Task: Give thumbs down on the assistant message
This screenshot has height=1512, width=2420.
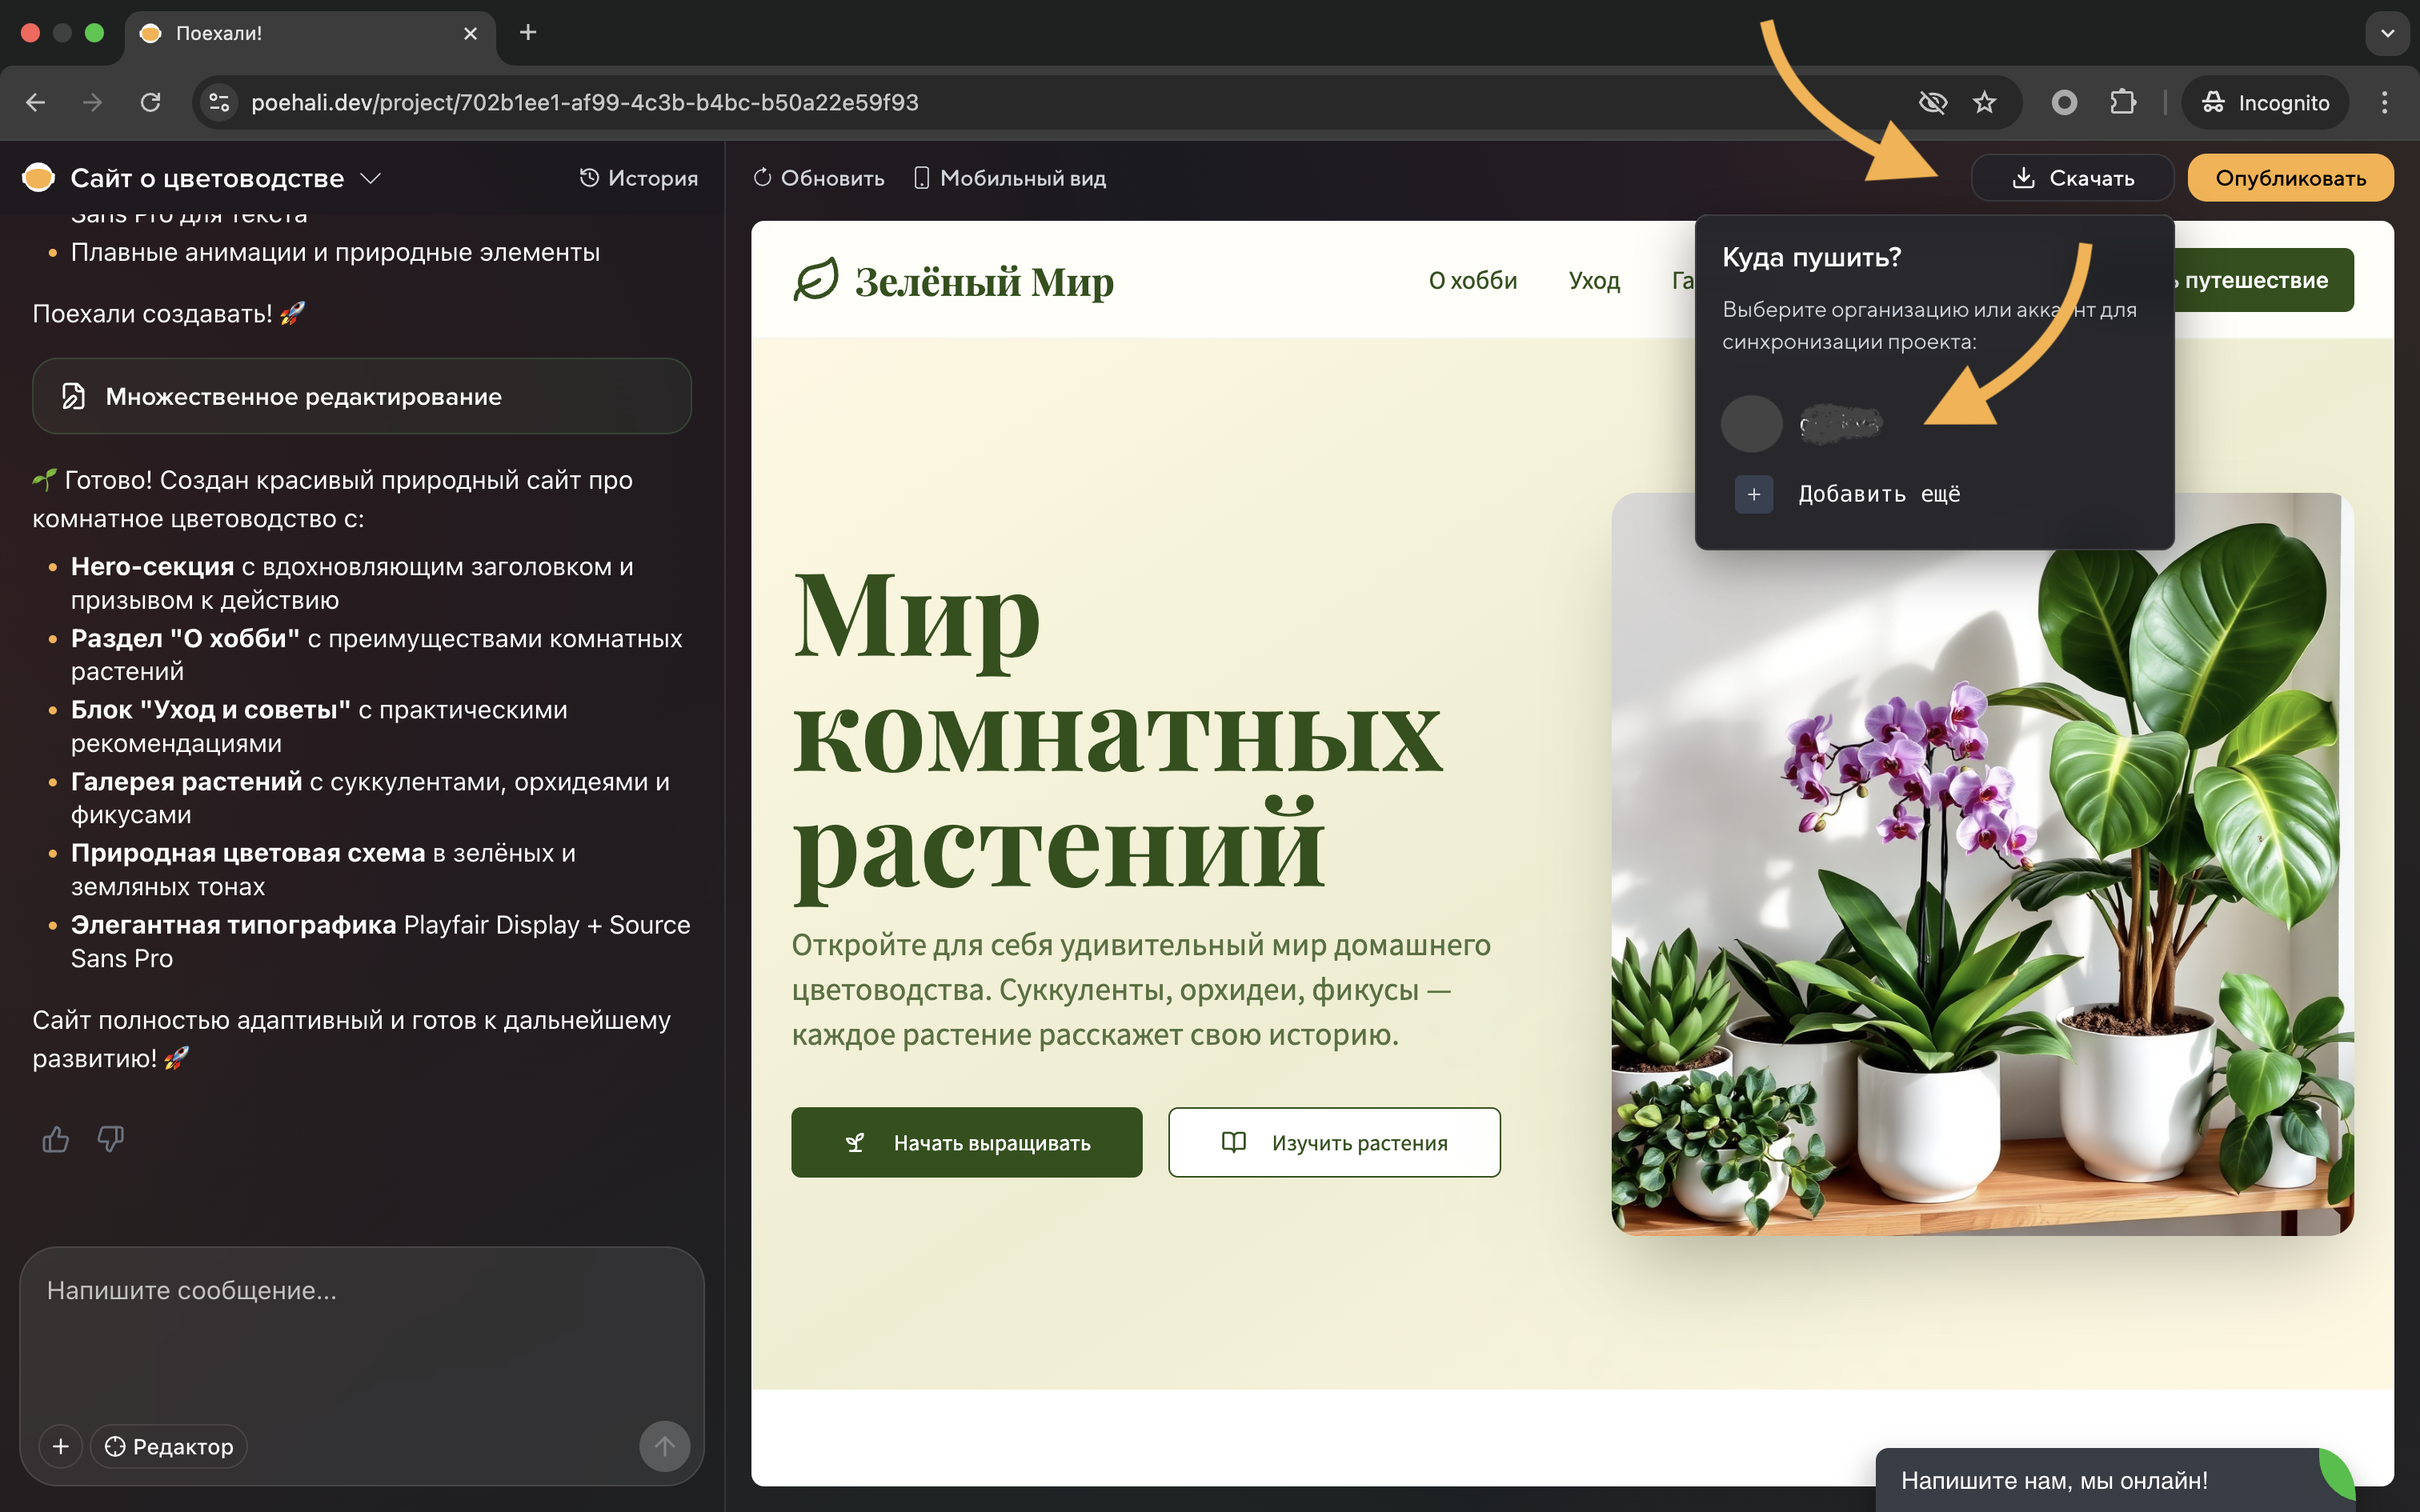Action: 110,1139
